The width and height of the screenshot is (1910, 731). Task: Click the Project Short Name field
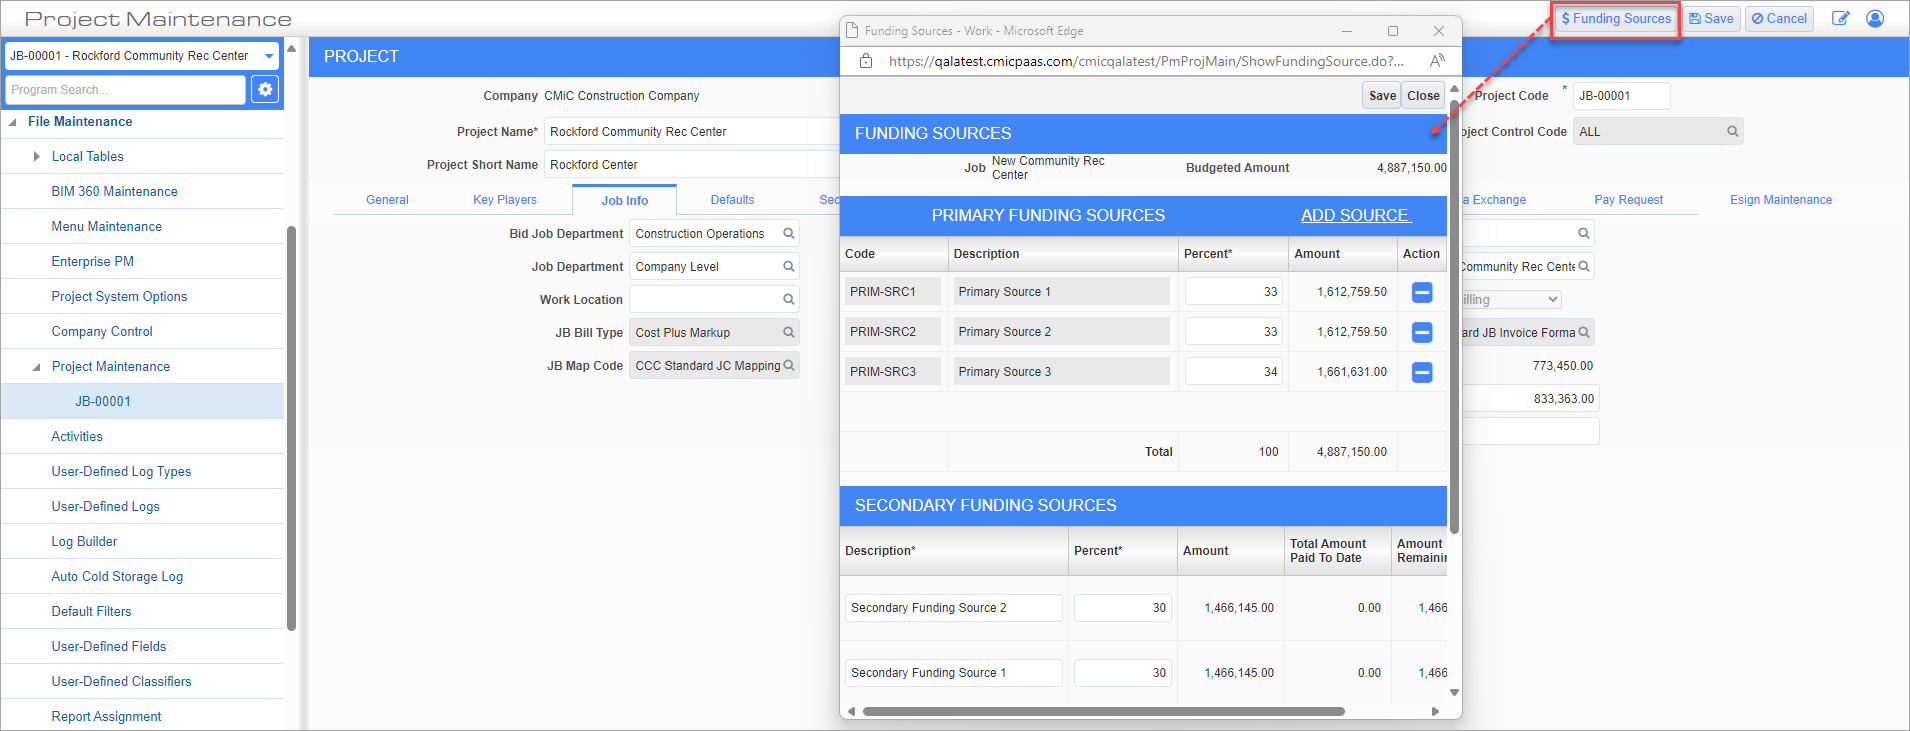point(692,164)
